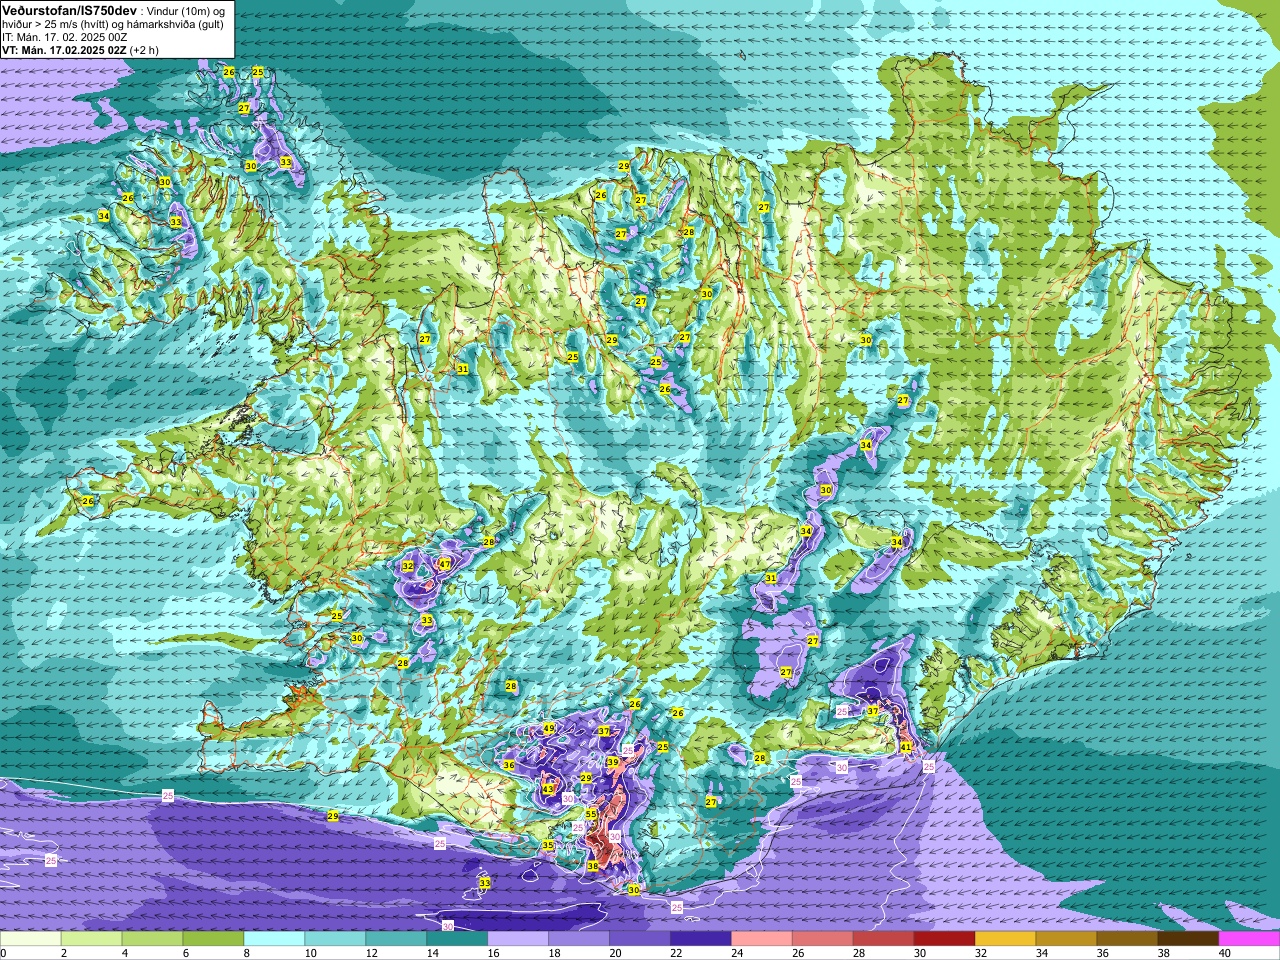Click the dark teal swatch for 14–16 m/s
The image size is (1280, 960).
pyautogui.click(x=458, y=939)
